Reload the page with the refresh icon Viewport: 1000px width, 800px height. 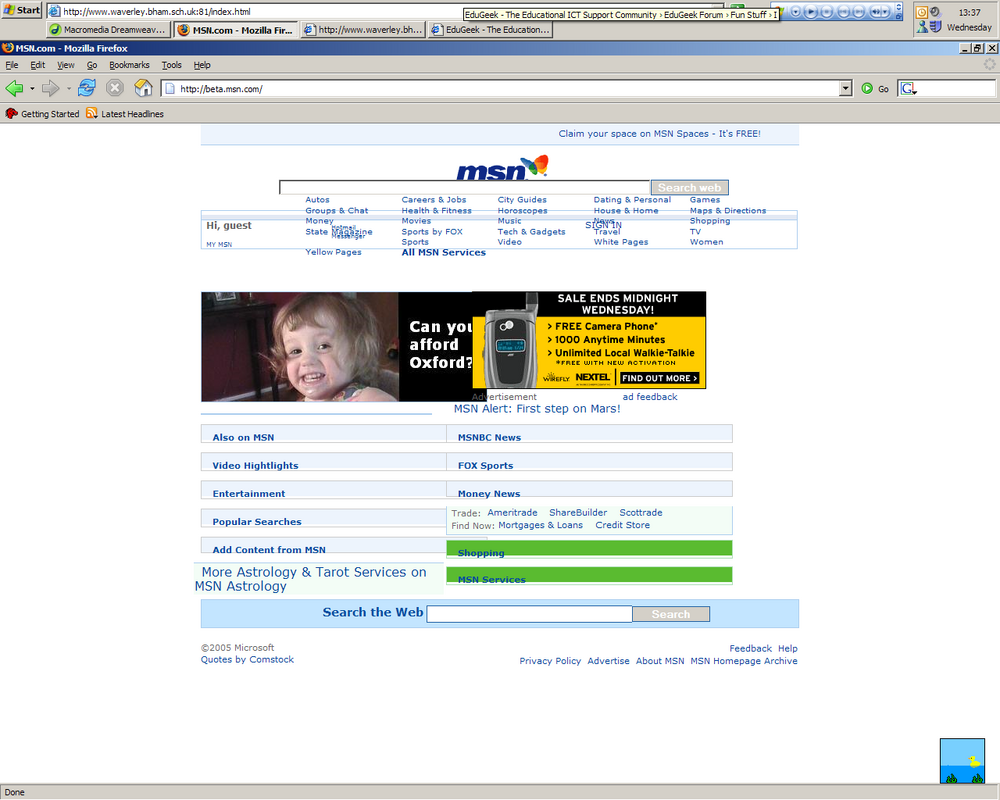point(87,88)
